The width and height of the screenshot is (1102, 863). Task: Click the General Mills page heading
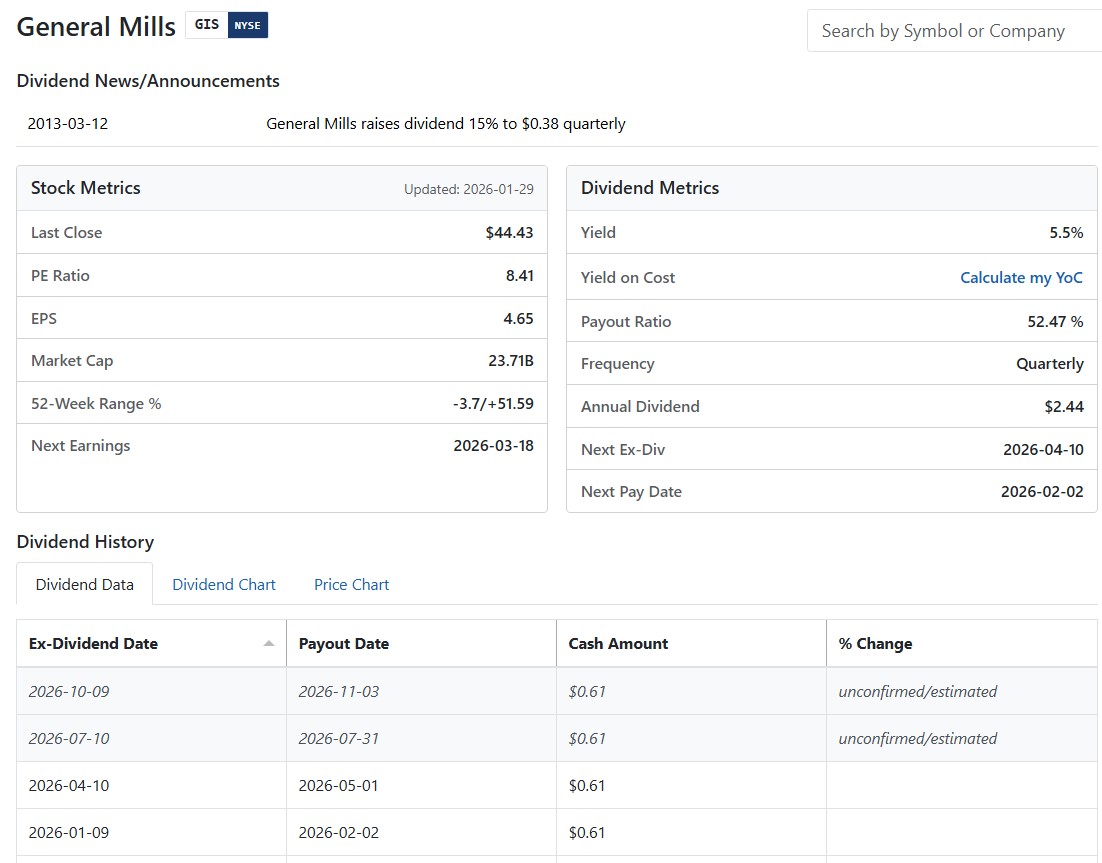96,27
